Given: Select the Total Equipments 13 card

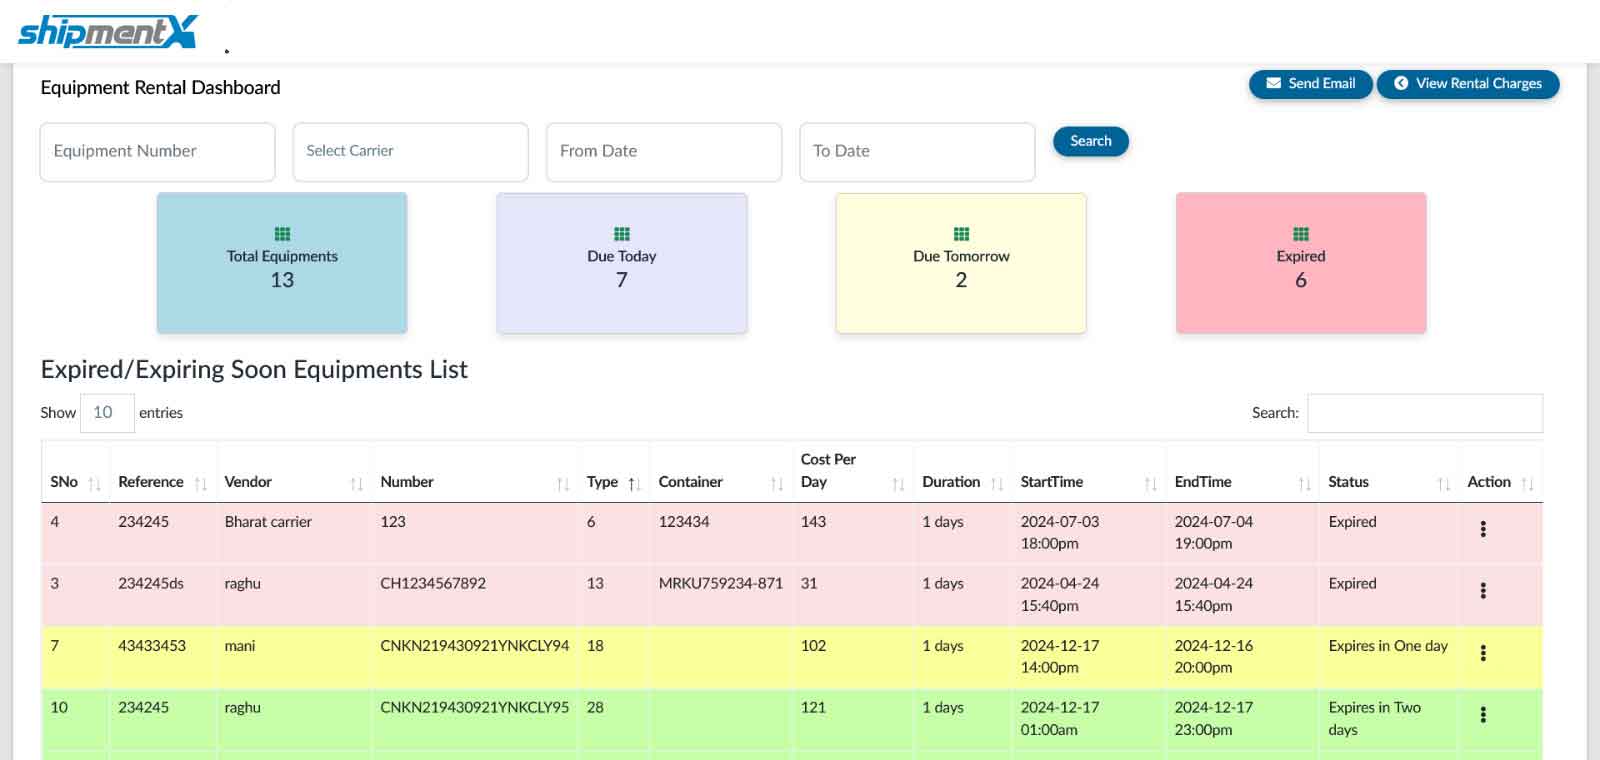Looking at the screenshot, I should pyautogui.click(x=282, y=263).
